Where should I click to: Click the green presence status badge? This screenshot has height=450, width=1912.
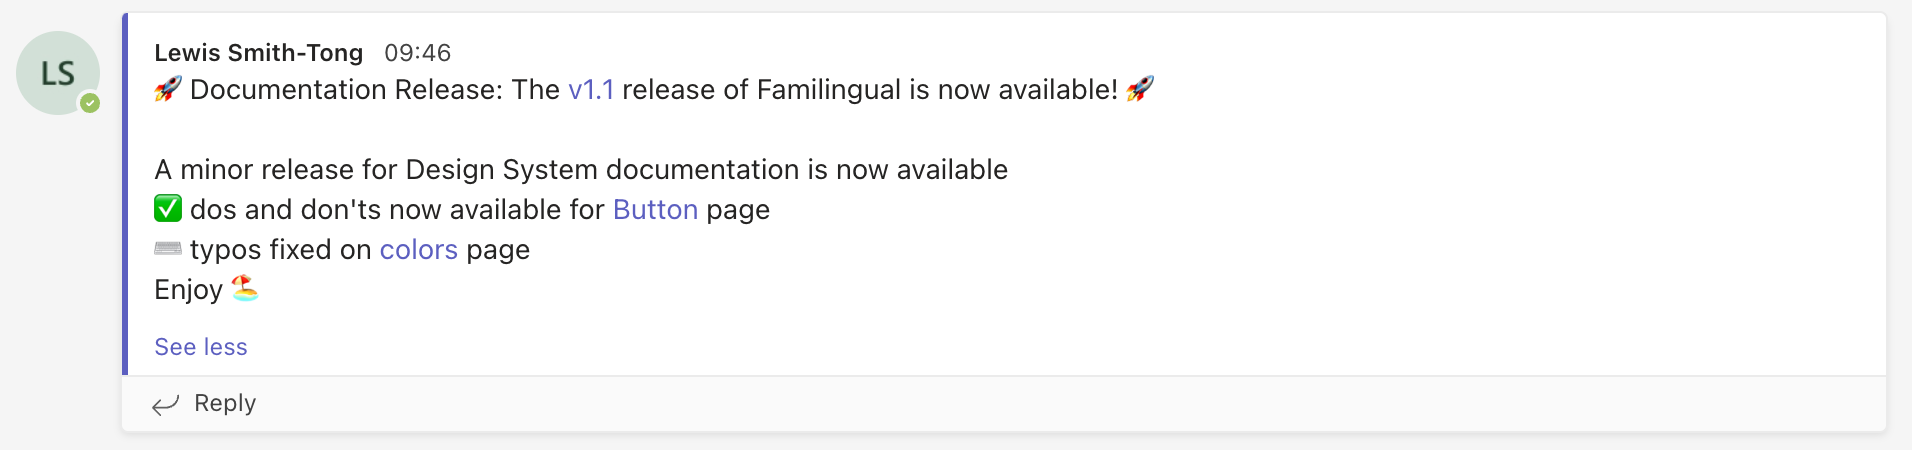click(90, 102)
